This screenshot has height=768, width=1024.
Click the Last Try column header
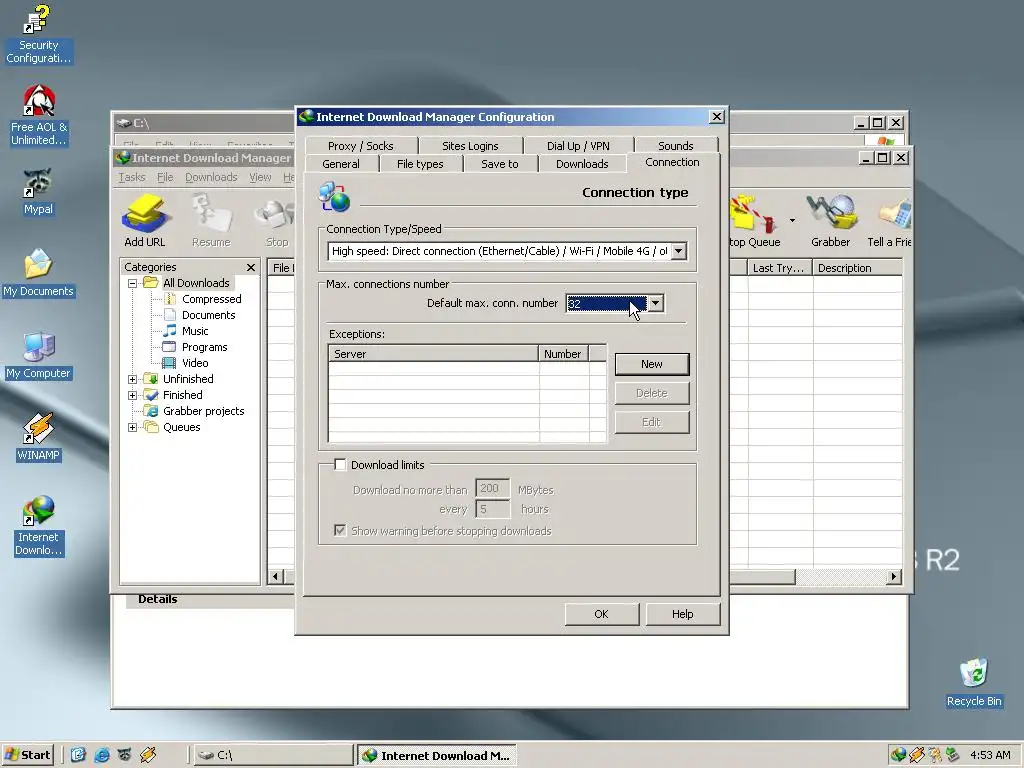[779, 268]
